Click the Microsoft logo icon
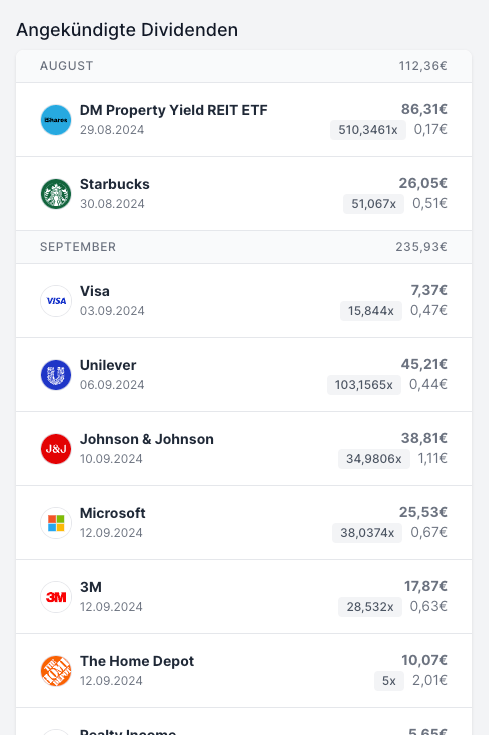This screenshot has width=489, height=735. 56,523
